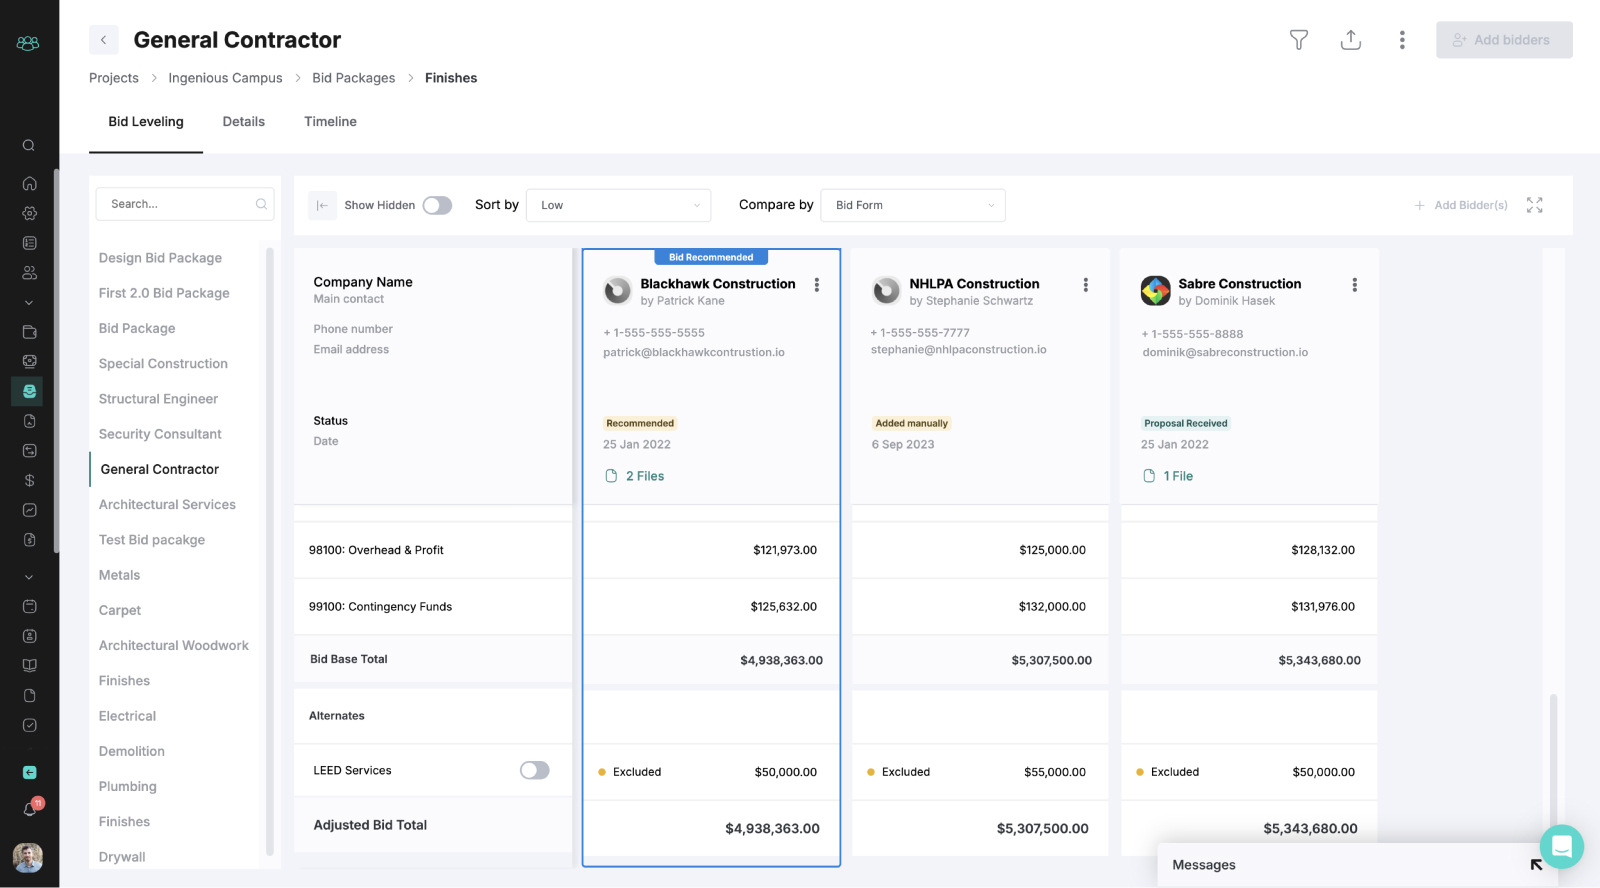Click the fullscreen expand icon
Image resolution: width=1600 pixels, height=888 pixels.
pyautogui.click(x=1534, y=205)
